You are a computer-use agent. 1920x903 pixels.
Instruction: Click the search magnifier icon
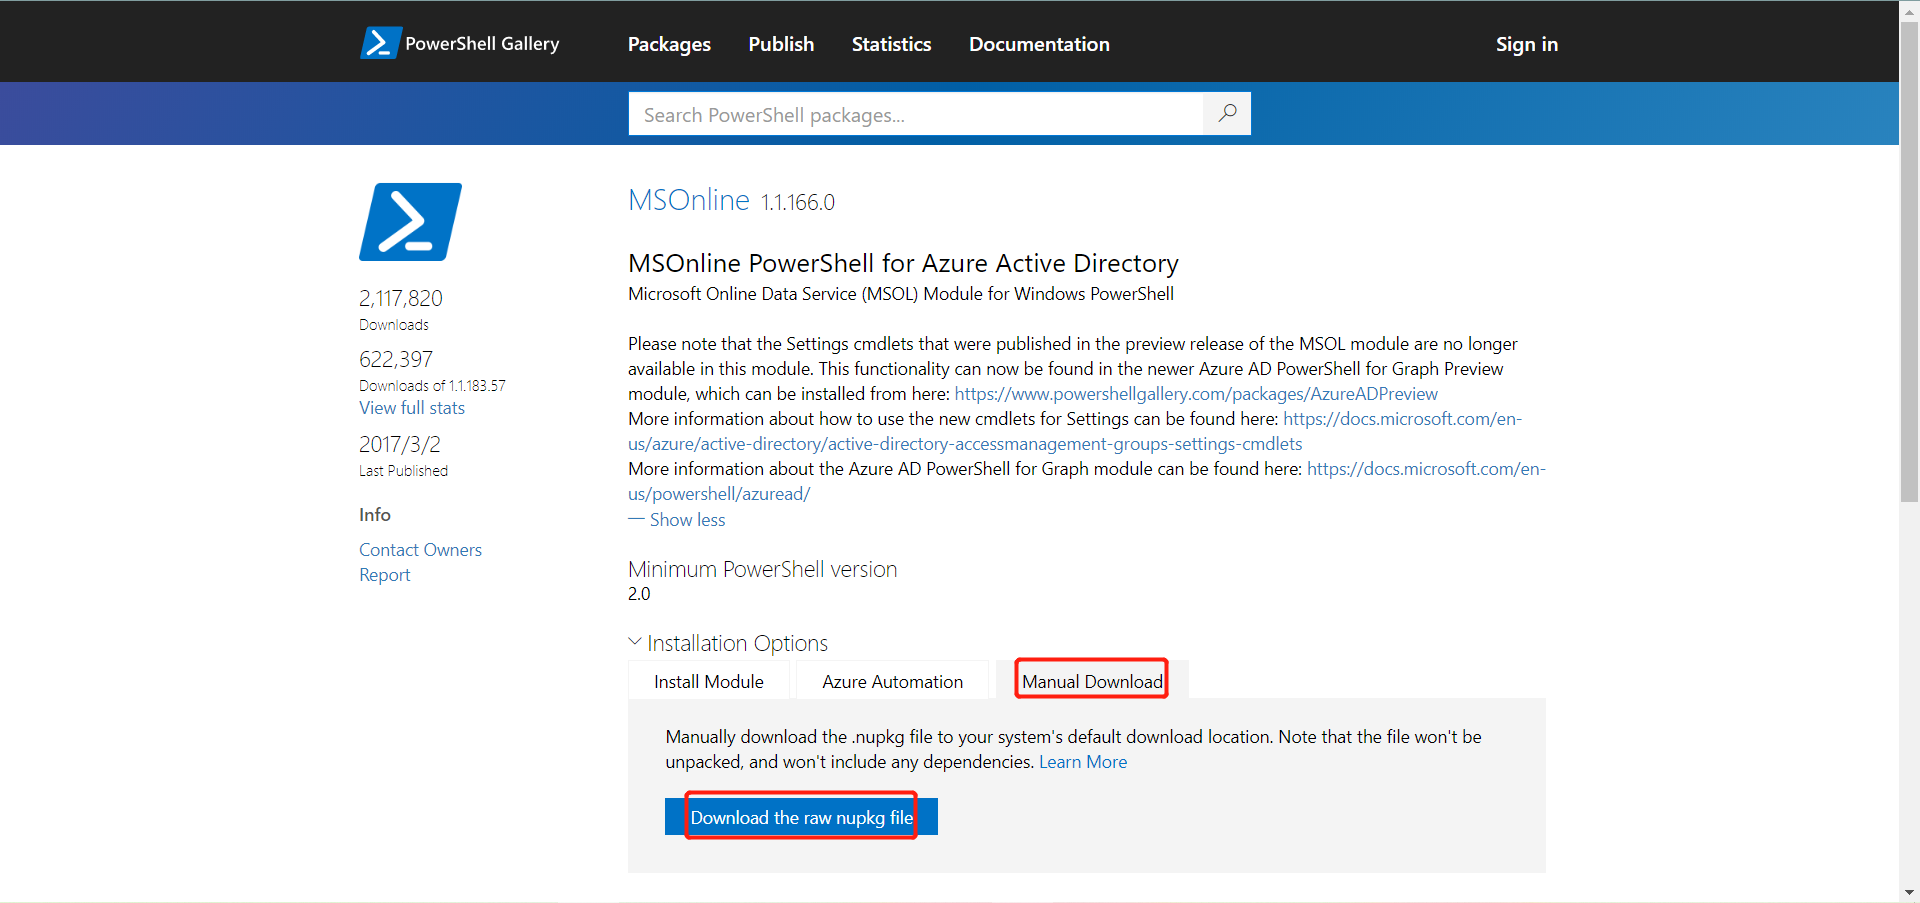tap(1227, 113)
